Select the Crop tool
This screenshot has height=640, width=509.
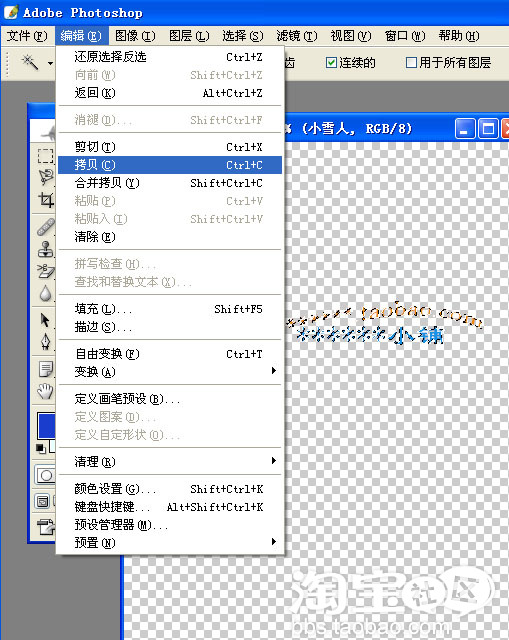point(46,200)
